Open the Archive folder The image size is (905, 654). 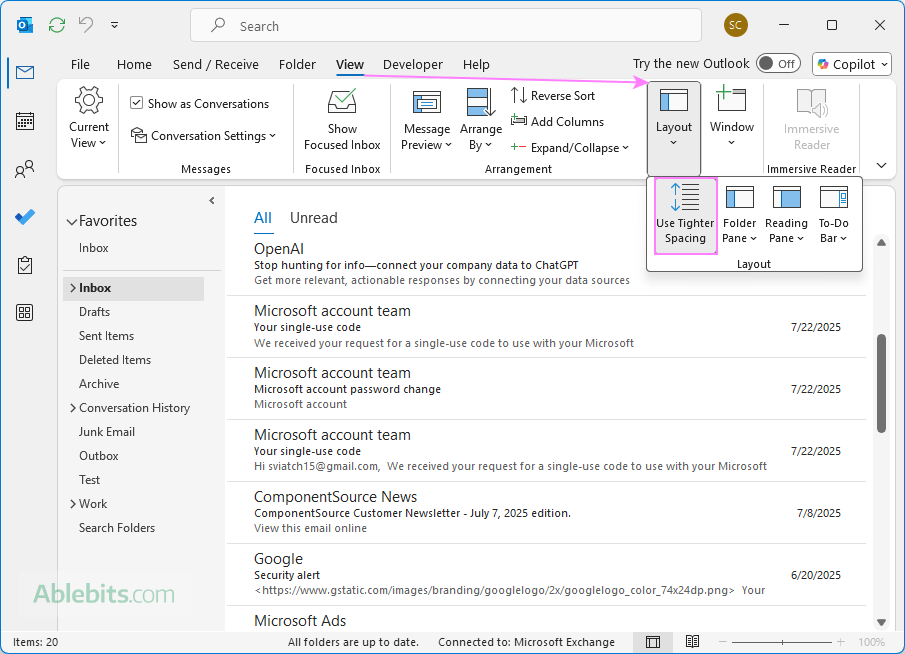pyautogui.click(x=99, y=384)
